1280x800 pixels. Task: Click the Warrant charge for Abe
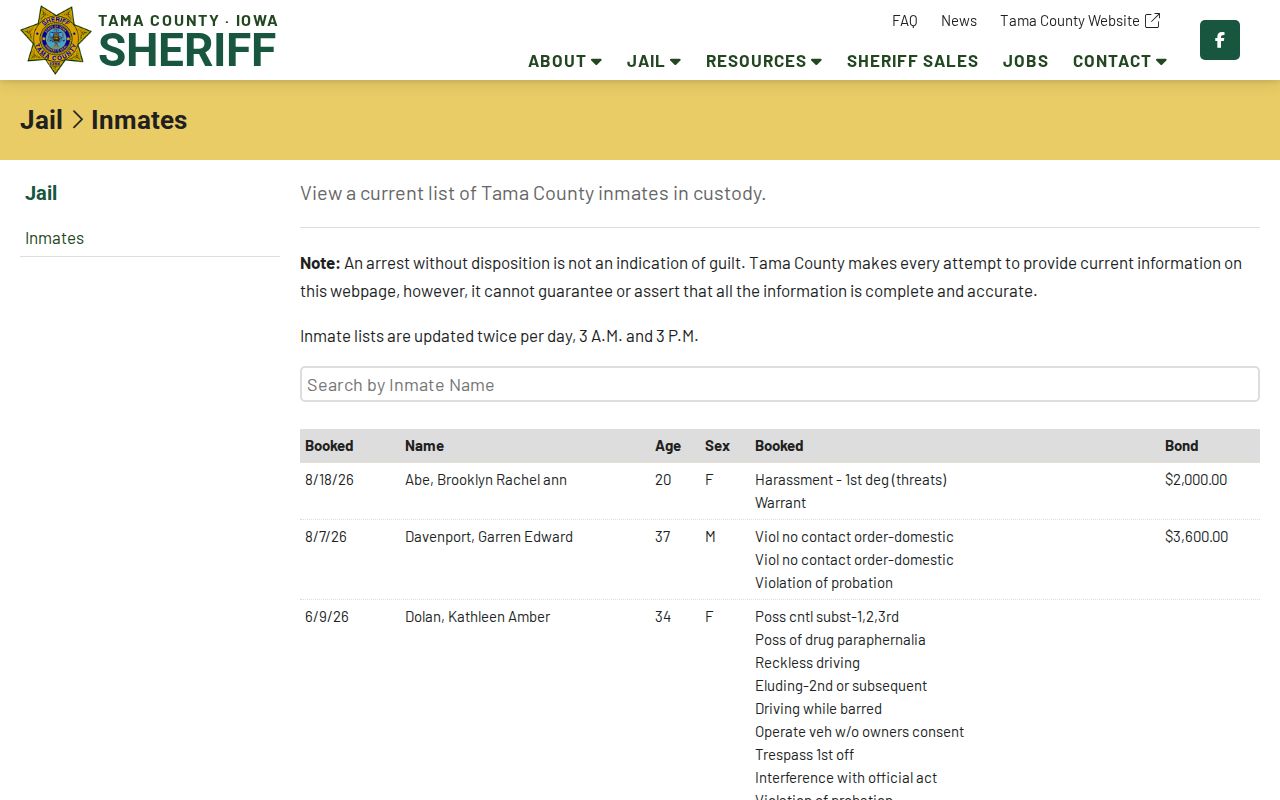coord(781,503)
